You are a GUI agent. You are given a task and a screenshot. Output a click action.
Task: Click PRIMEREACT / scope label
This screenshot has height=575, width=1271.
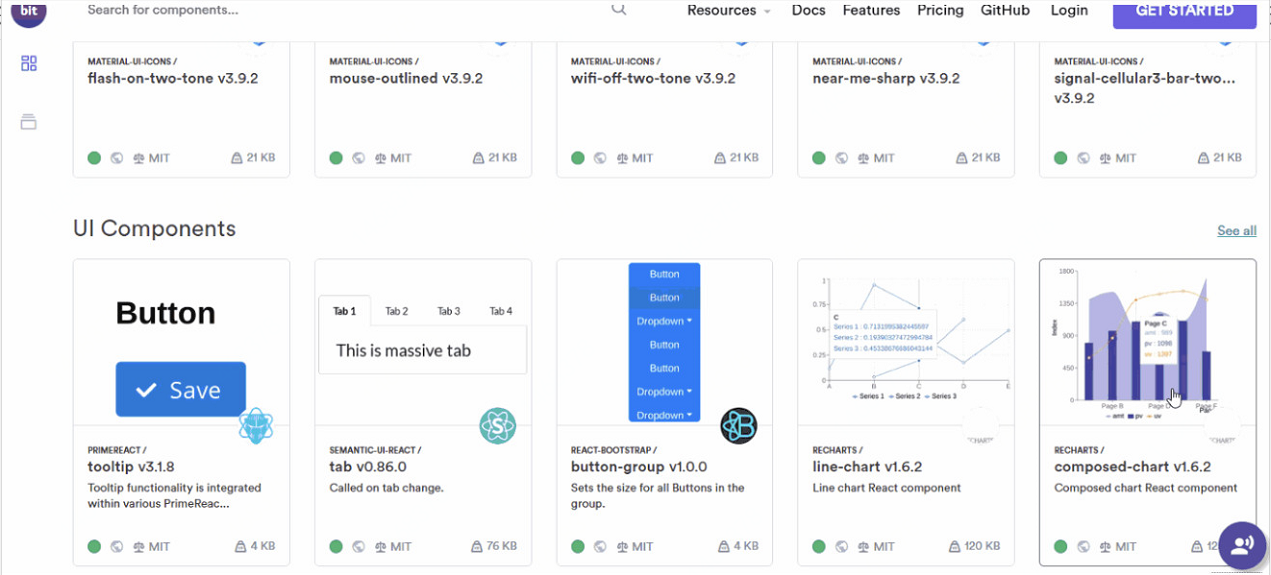click(117, 450)
